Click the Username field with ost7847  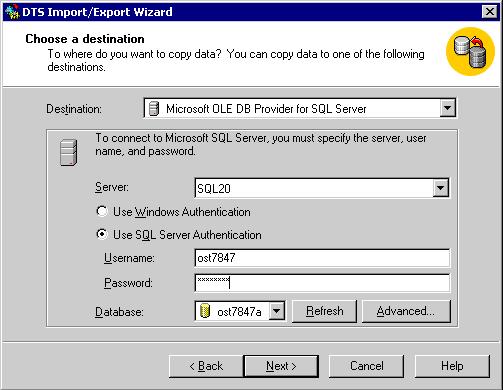[322, 258]
